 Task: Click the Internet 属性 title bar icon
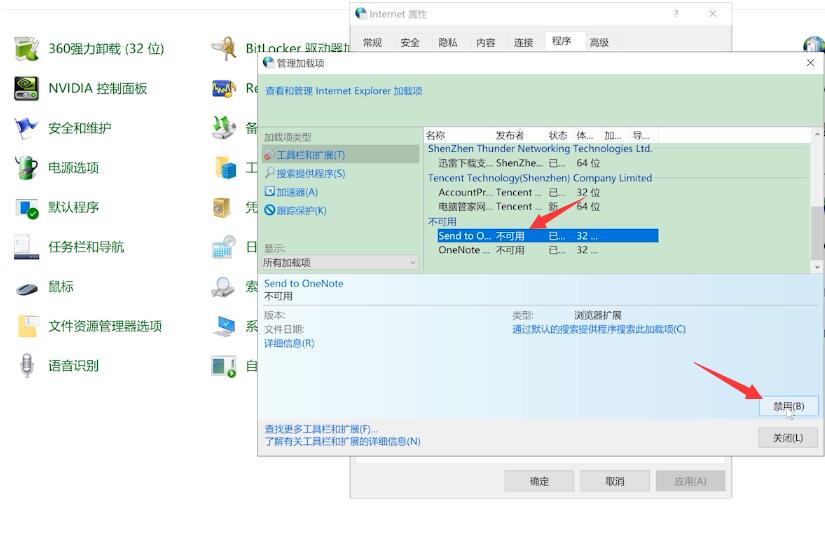[361, 14]
